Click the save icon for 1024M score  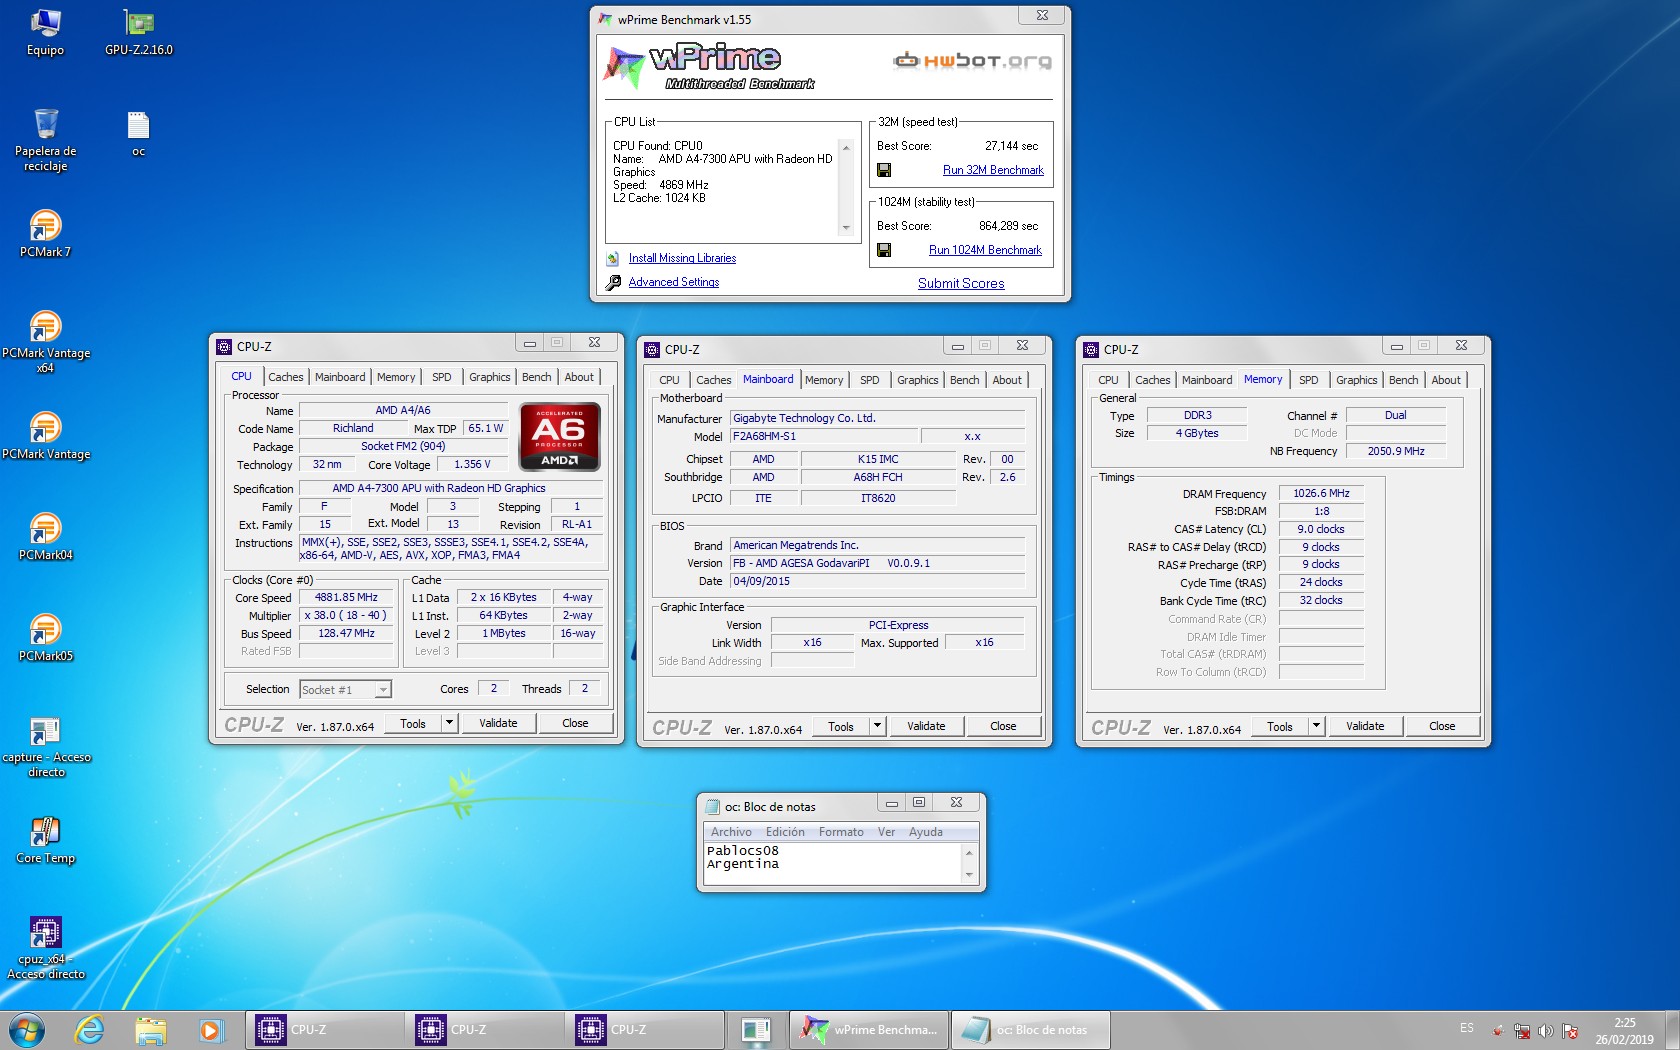[884, 250]
